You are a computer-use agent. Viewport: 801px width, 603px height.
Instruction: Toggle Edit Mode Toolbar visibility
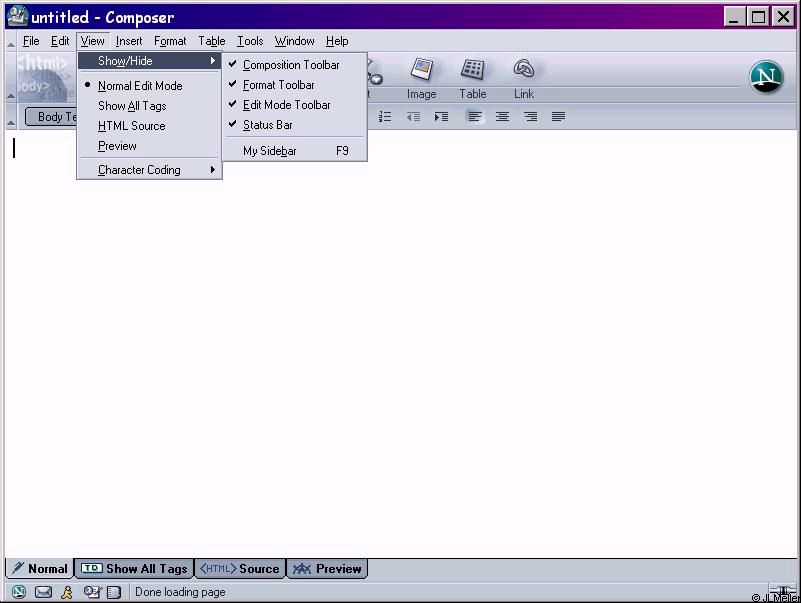295,105
